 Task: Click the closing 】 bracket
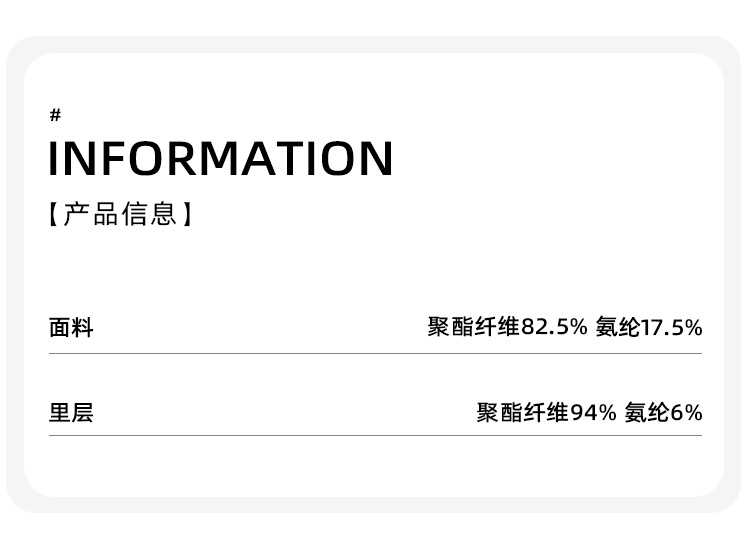186,214
